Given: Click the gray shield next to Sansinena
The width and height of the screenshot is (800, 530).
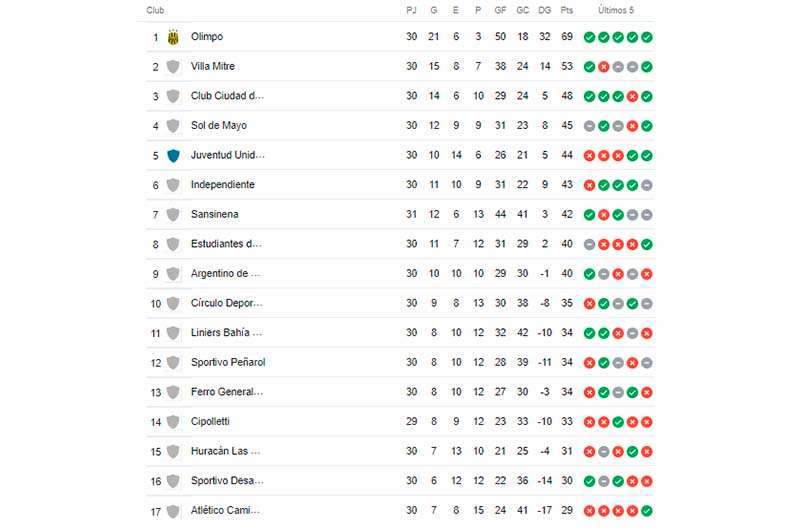Looking at the screenshot, I should click(173, 215).
